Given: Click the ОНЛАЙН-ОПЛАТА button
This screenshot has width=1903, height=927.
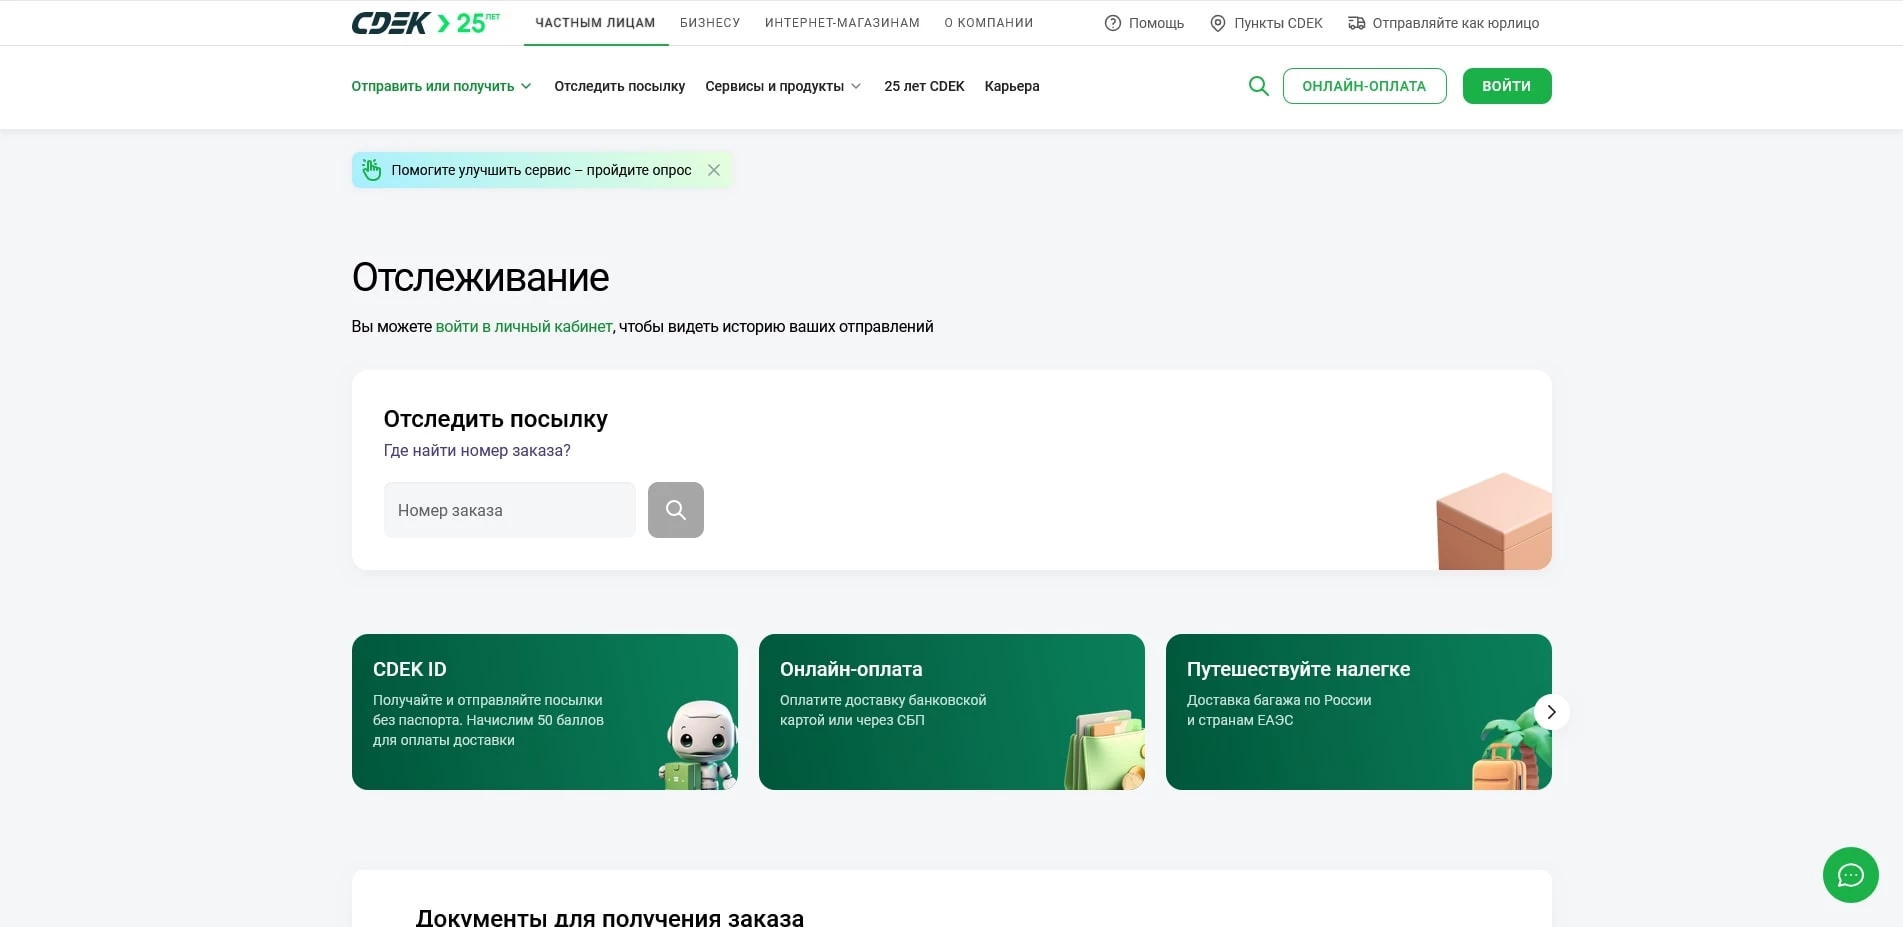Looking at the screenshot, I should tap(1364, 86).
